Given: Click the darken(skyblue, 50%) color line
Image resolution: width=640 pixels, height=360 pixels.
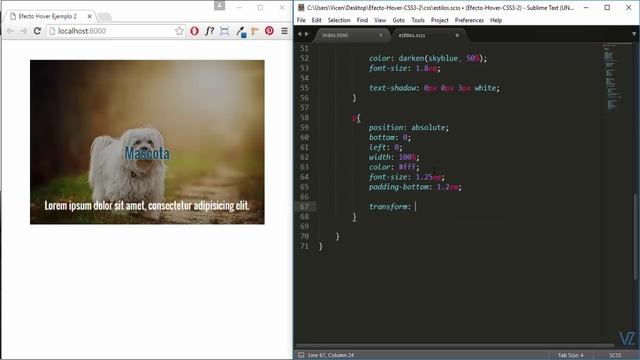Looking at the screenshot, I should [428, 58].
